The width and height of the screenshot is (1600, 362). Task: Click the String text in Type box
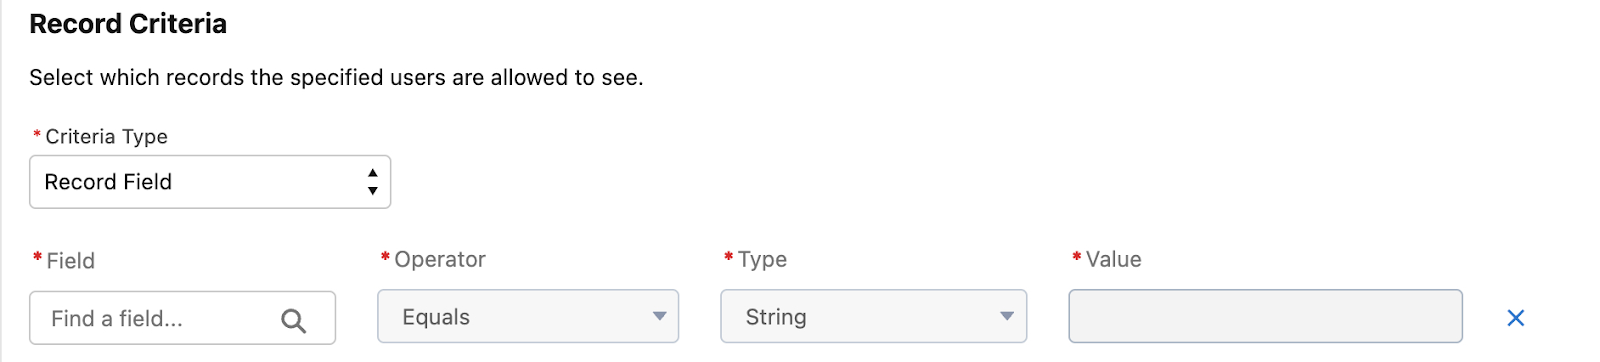(x=776, y=317)
